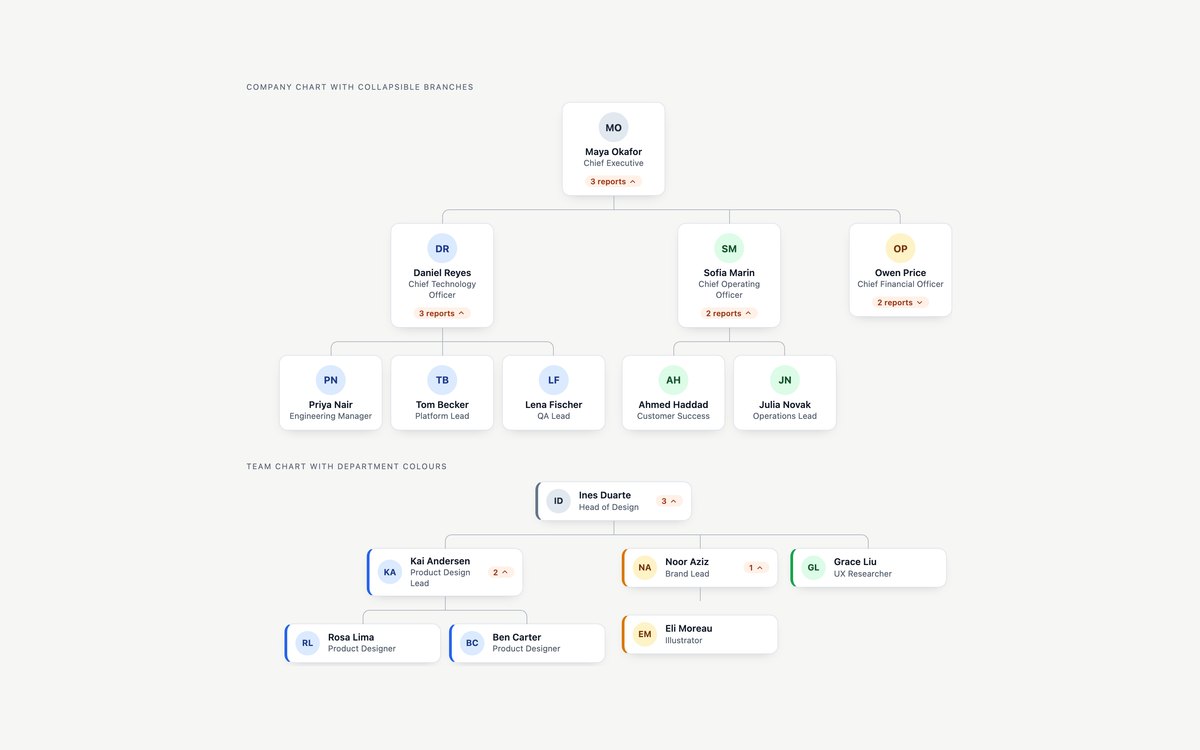Click the Operations Lead title
This screenshot has width=1200, height=750.
785,416
